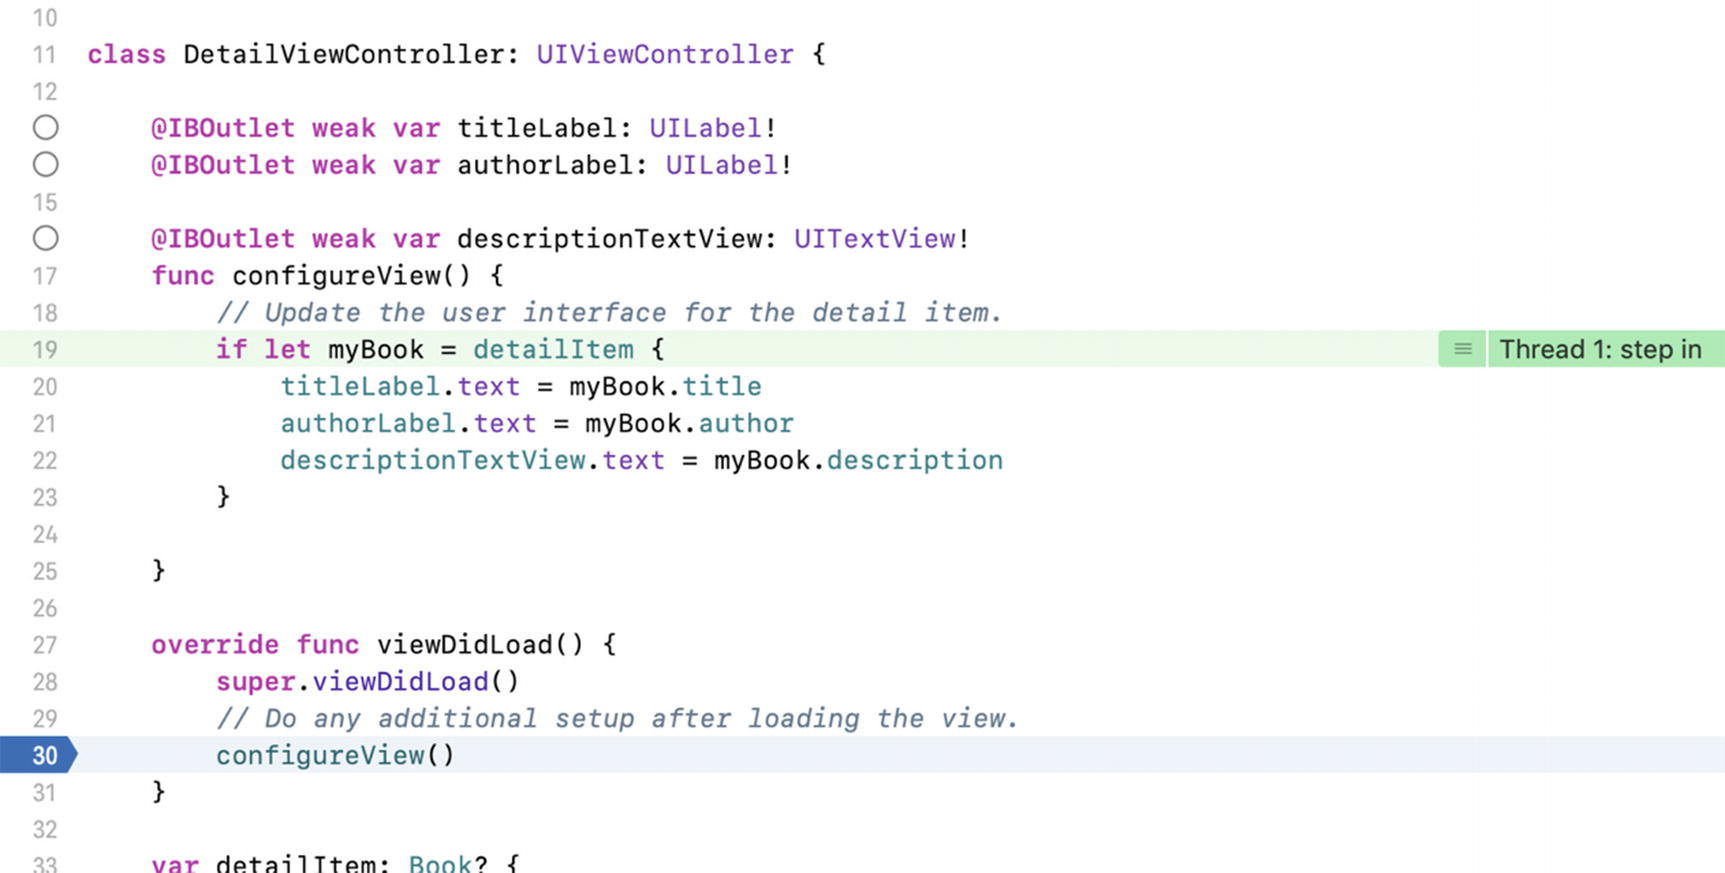Viewport: 1725px width, 873px height.
Task: Click 'viewDidLoad()' declaration on line 27
Action: tap(480, 645)
